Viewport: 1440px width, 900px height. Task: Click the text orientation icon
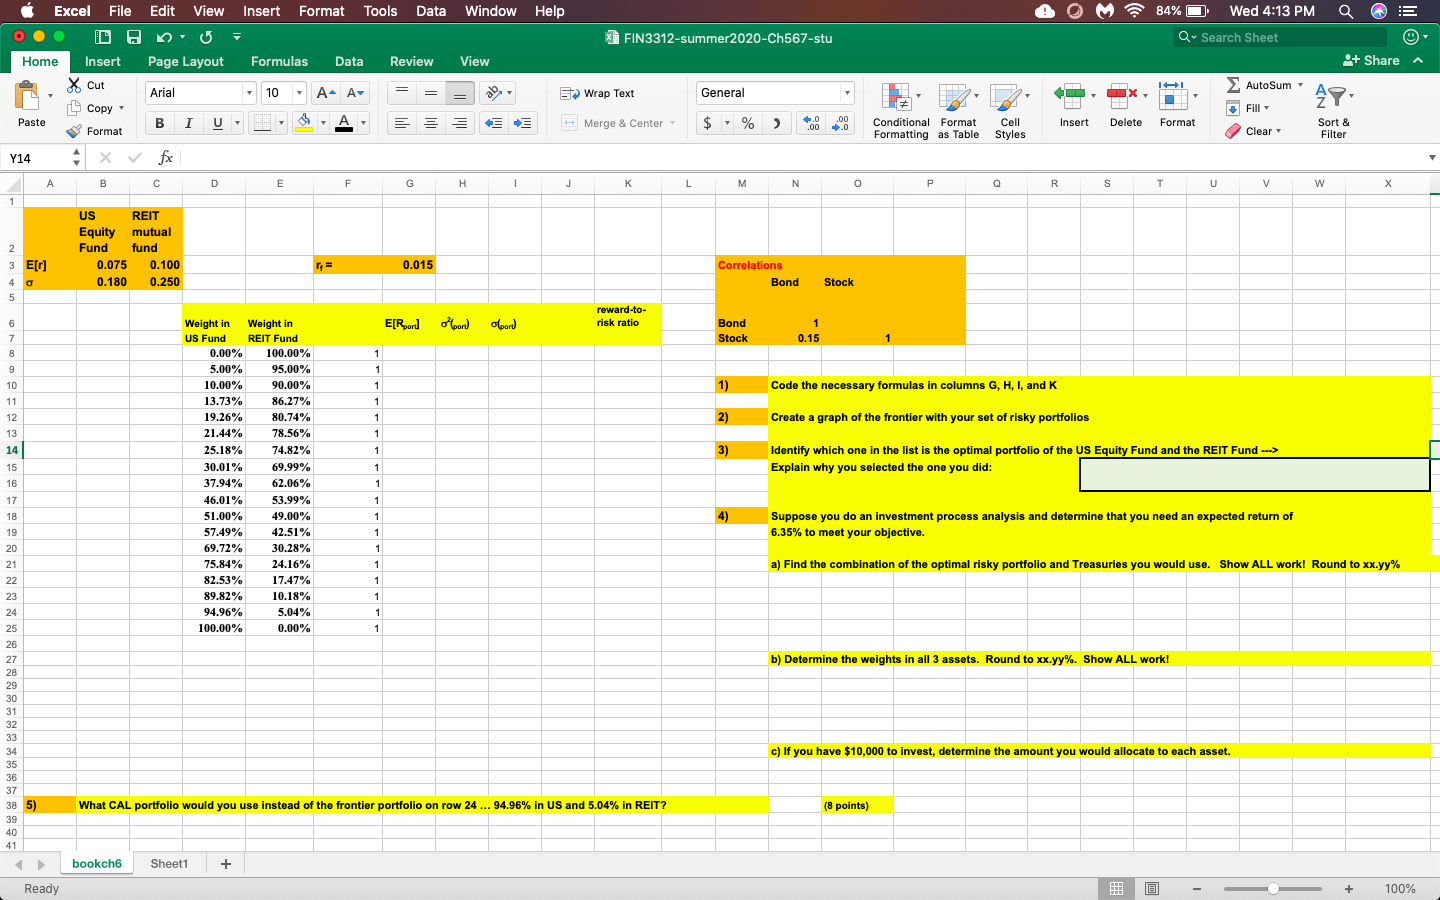[x=493, y=93]
